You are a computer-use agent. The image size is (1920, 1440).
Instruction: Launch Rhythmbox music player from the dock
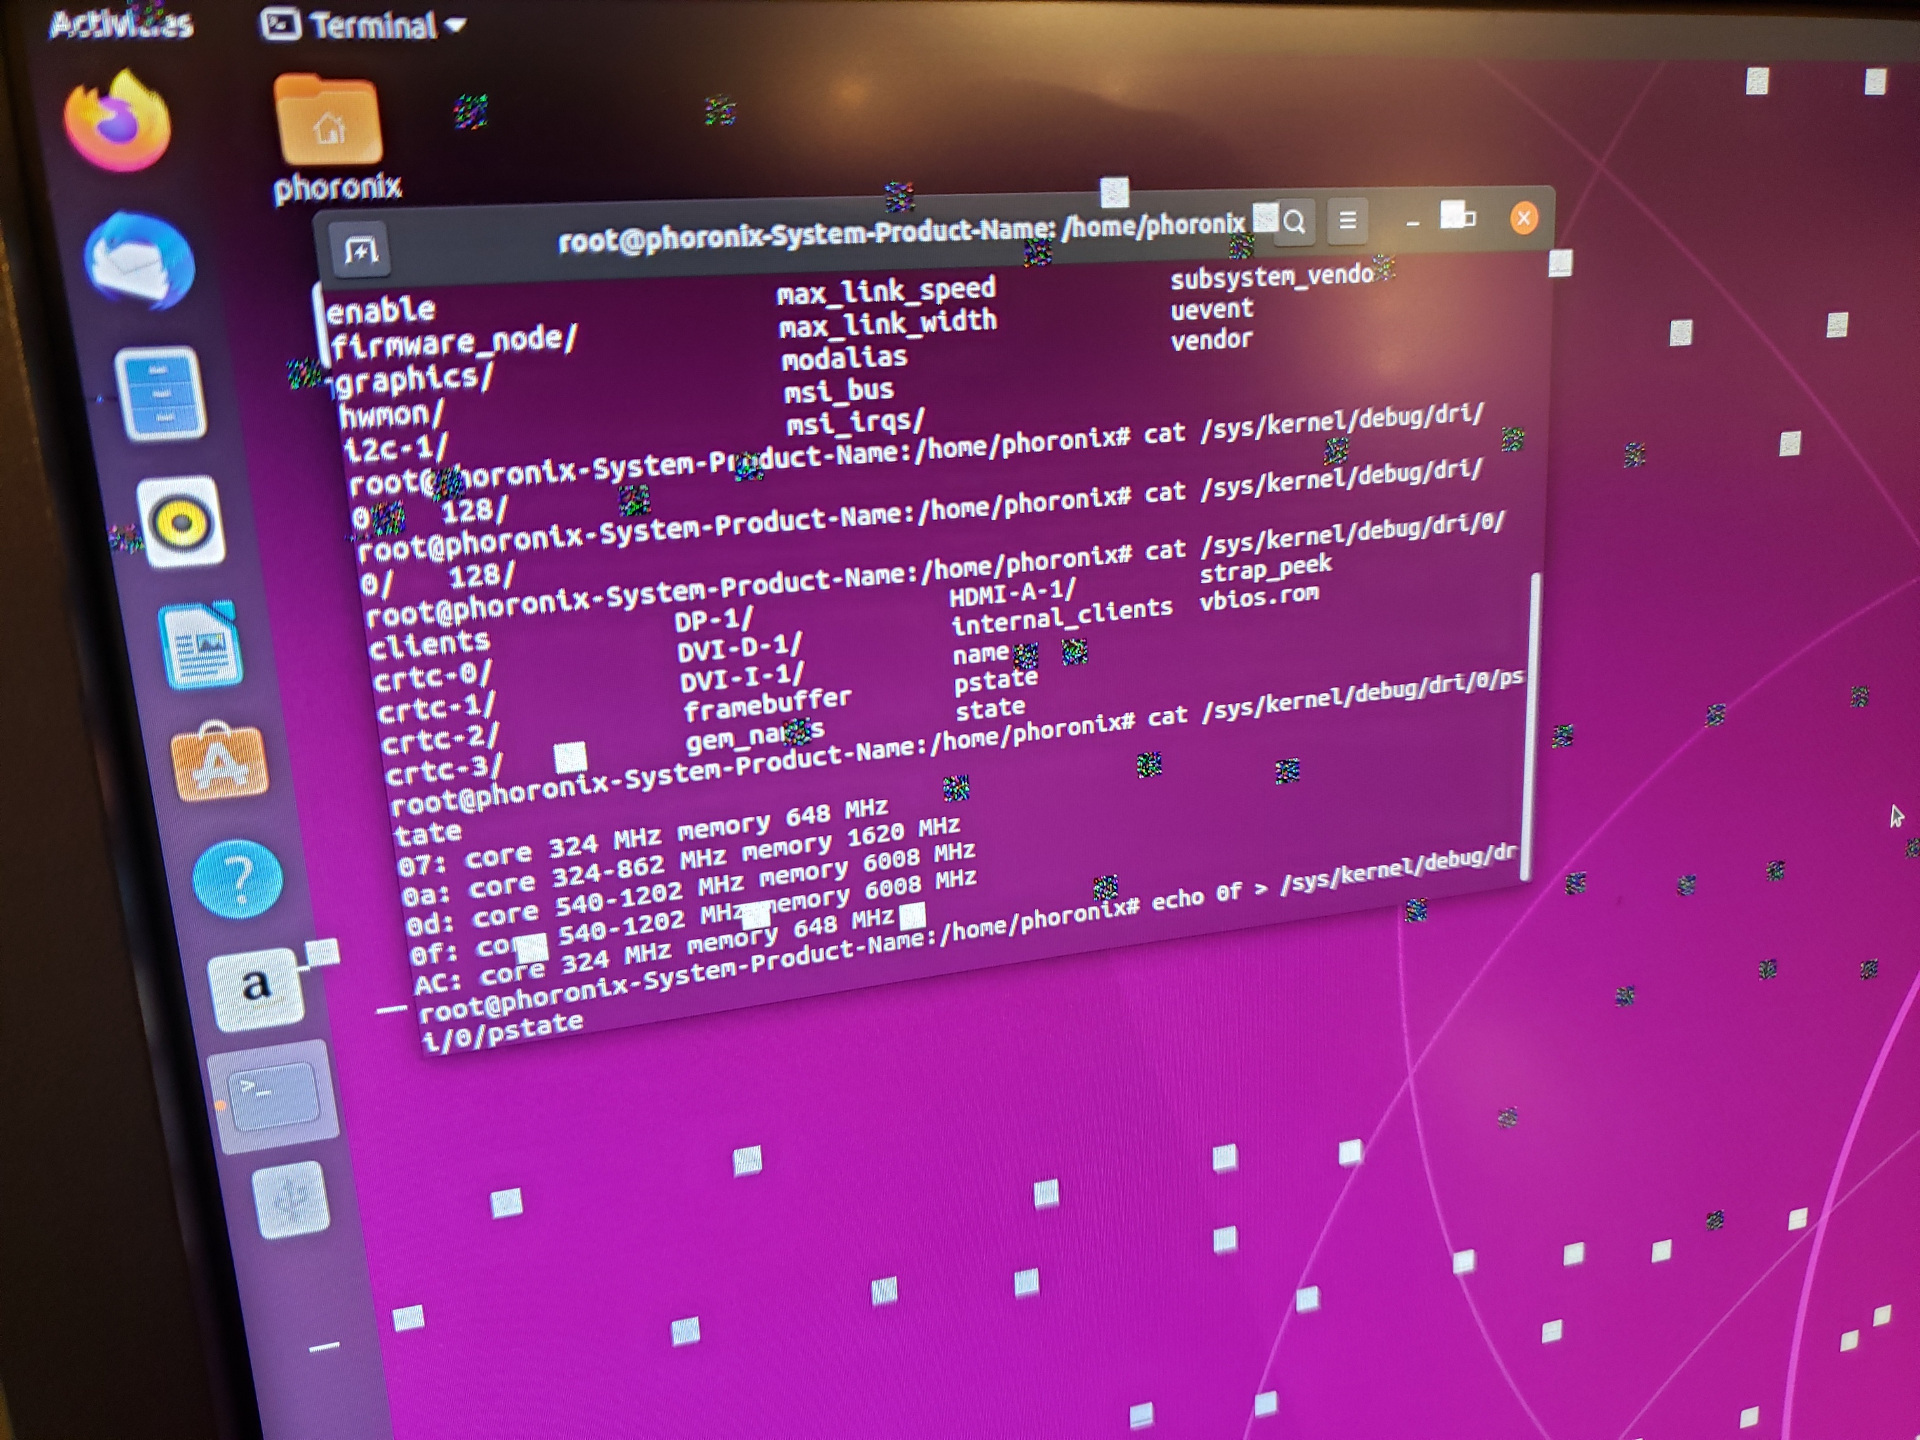(x=181, y=523)
